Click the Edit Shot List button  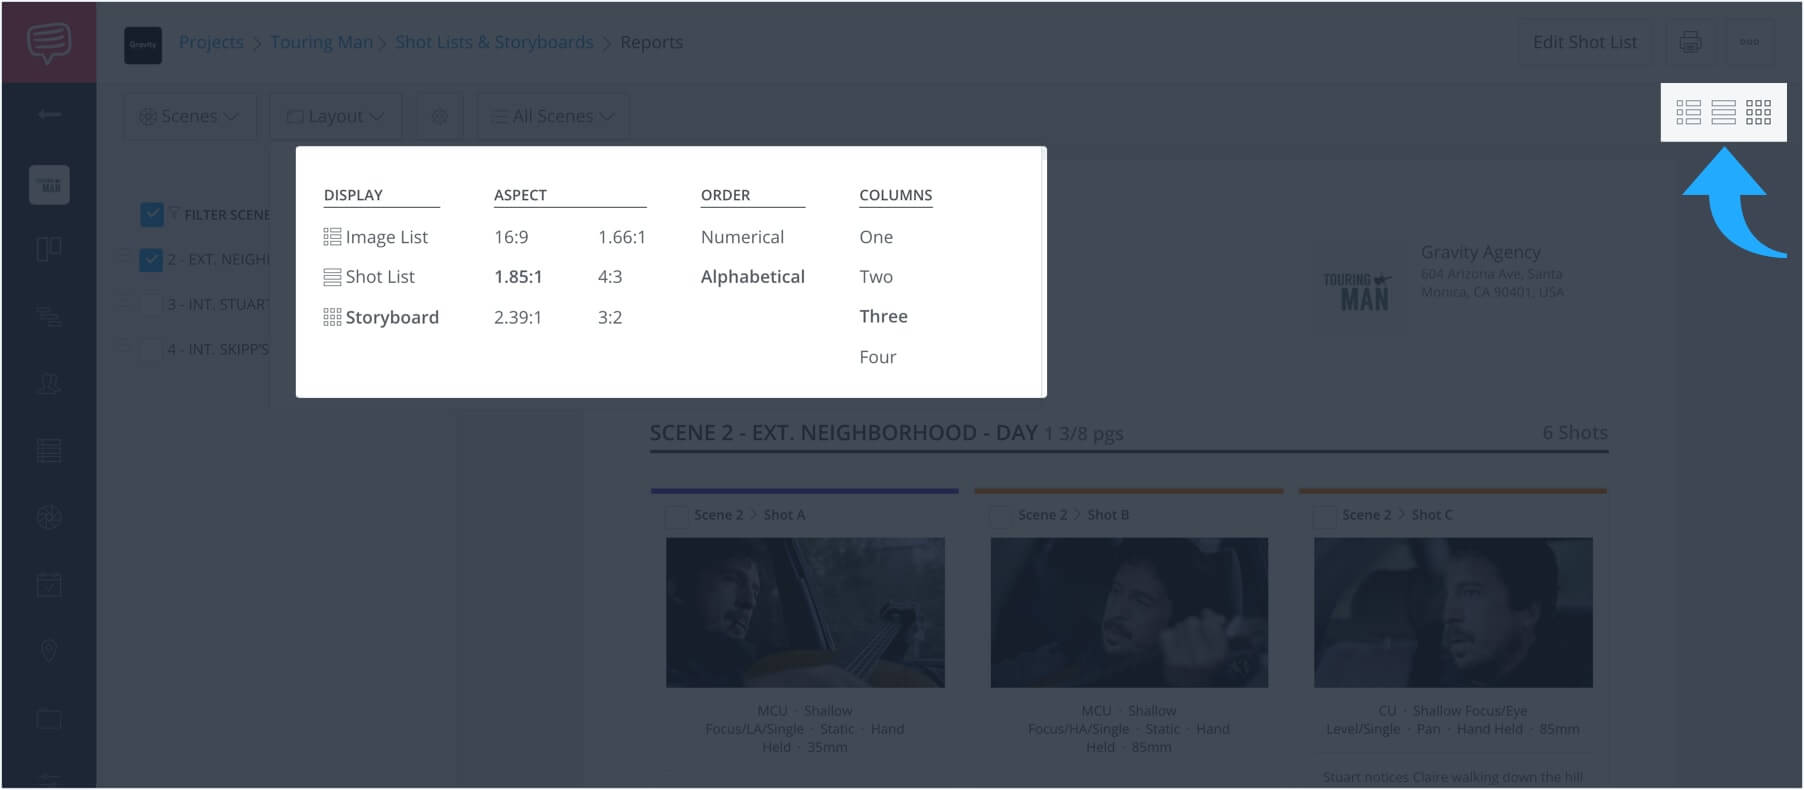coord(1585,42)
